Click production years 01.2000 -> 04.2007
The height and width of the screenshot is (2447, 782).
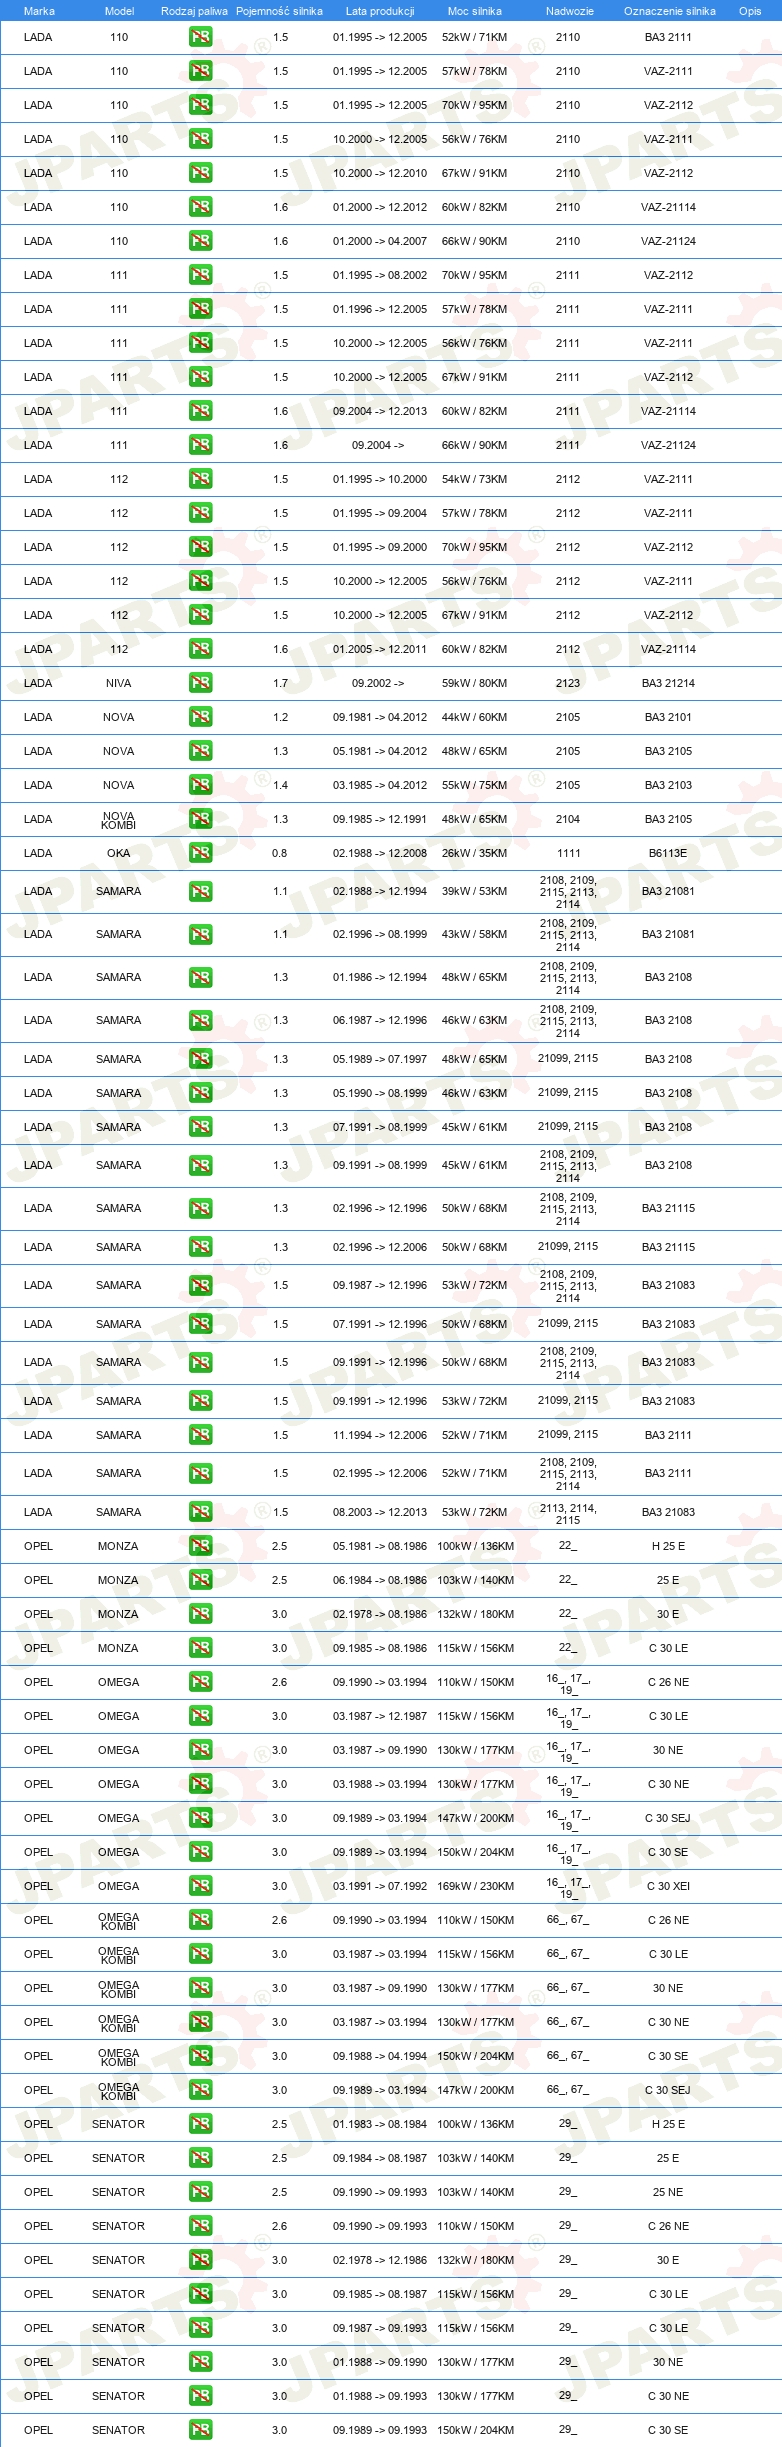click(380, 241)
